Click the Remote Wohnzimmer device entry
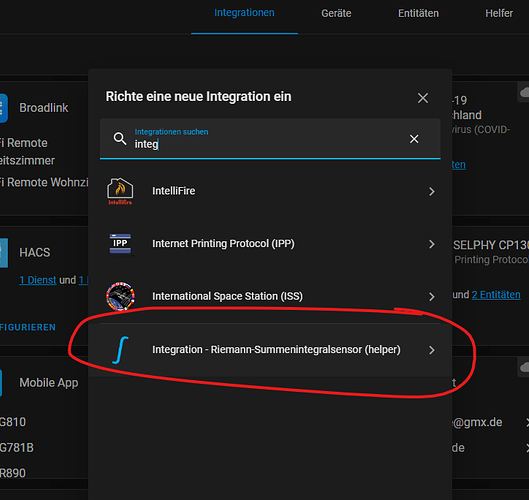 [x=44, y=183]
